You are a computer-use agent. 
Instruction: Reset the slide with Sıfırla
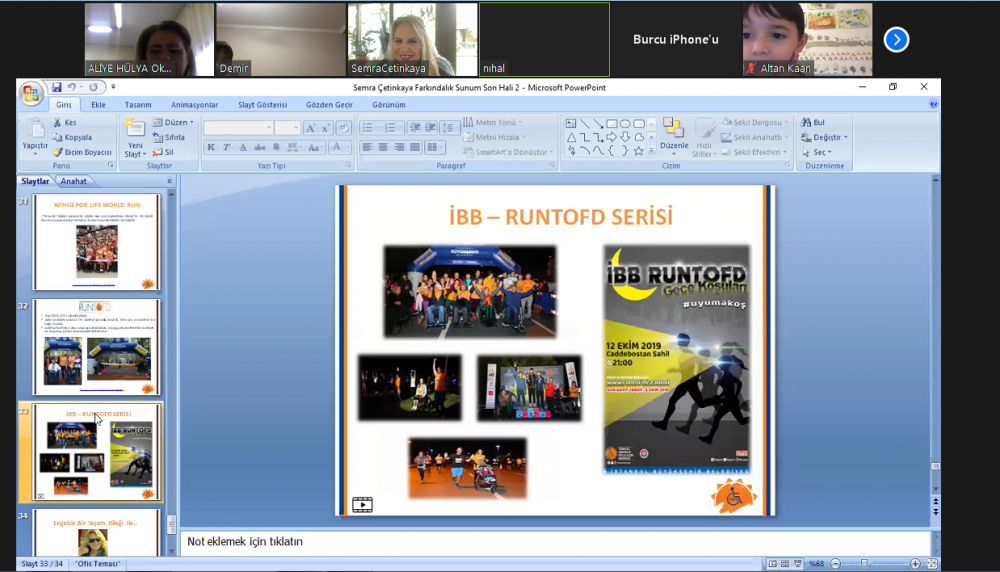[x=169, y=137]
